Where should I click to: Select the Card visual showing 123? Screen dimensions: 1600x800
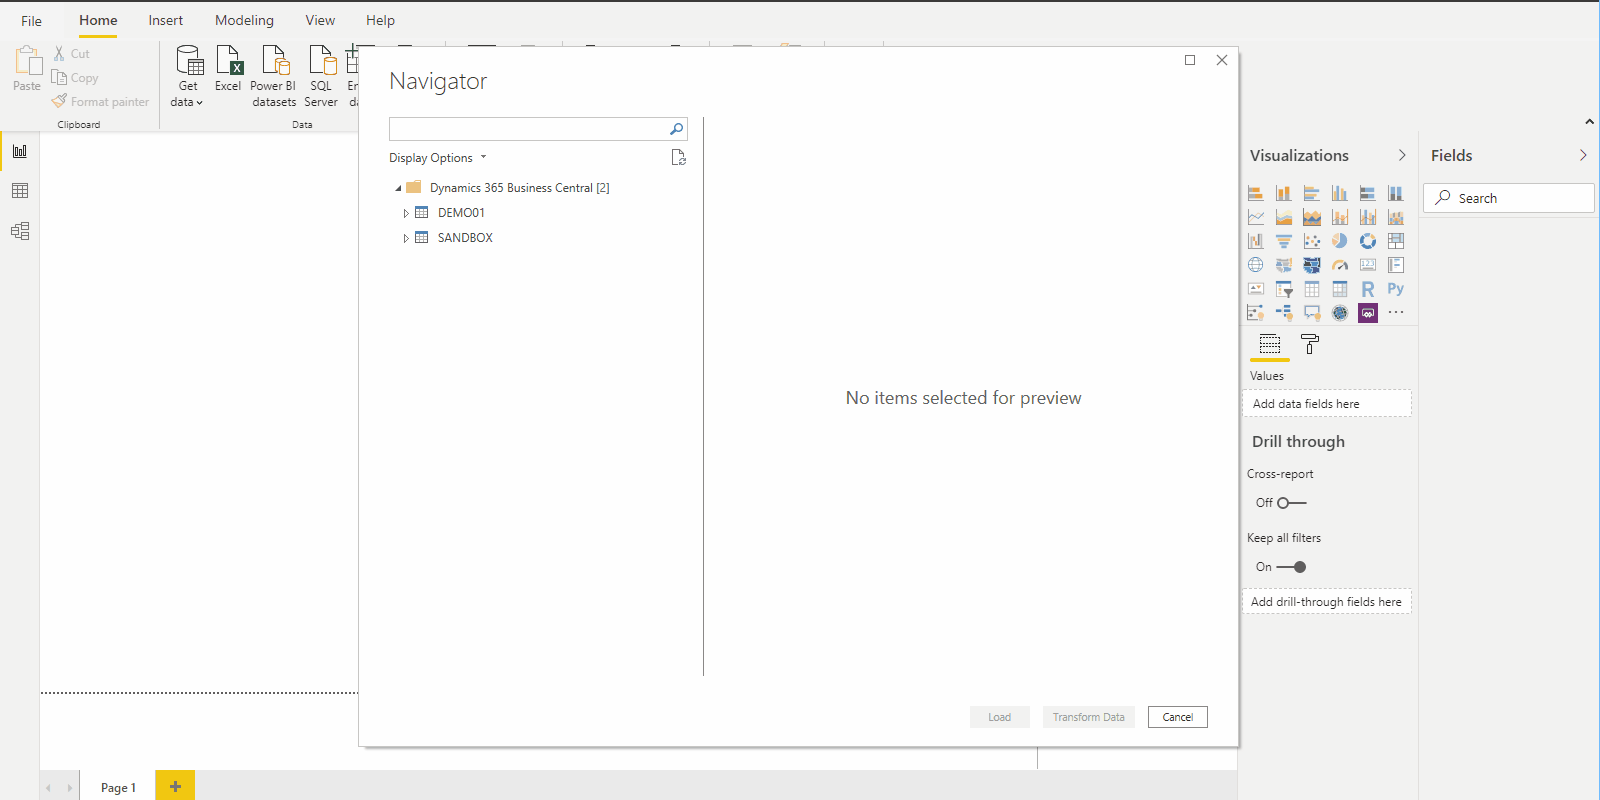click(x=1368, y=265)
